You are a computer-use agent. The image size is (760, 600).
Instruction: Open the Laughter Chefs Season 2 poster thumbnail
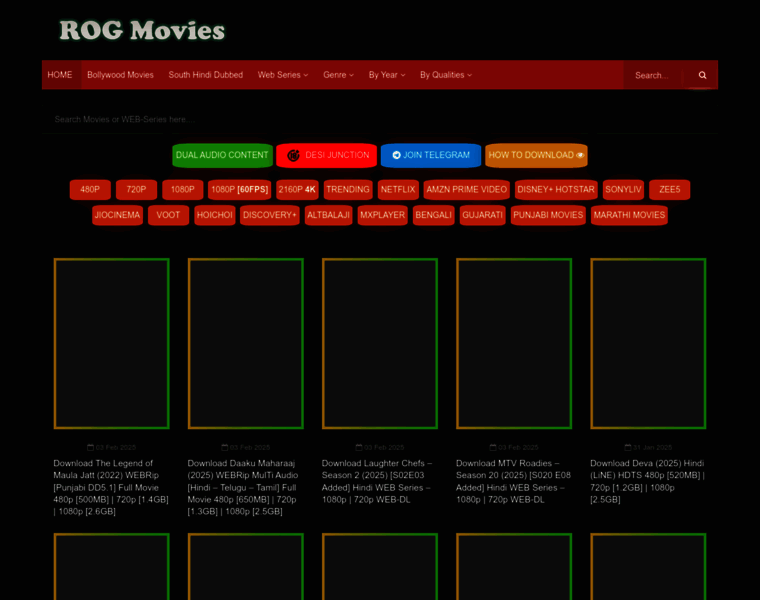[380, 344]
